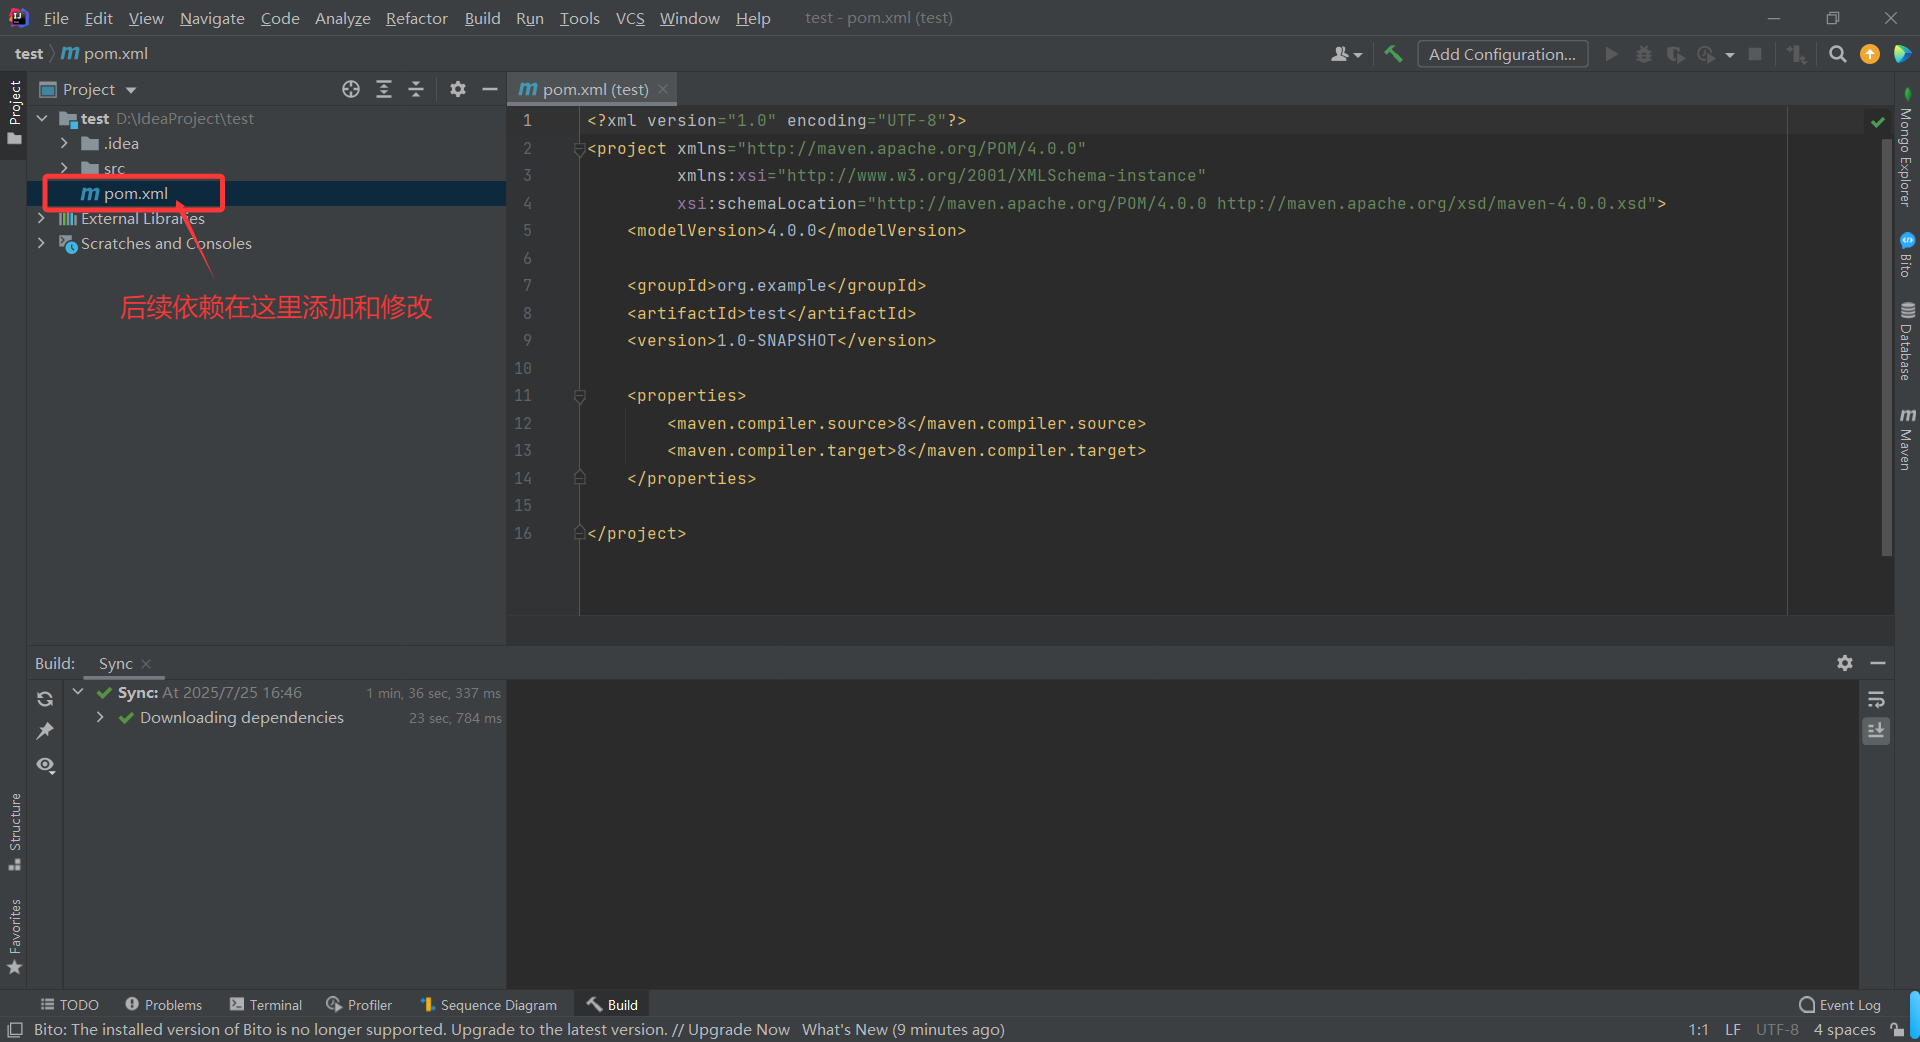Open Build panel settings gear icon

pyautogui.click(x=1845, y=663)
